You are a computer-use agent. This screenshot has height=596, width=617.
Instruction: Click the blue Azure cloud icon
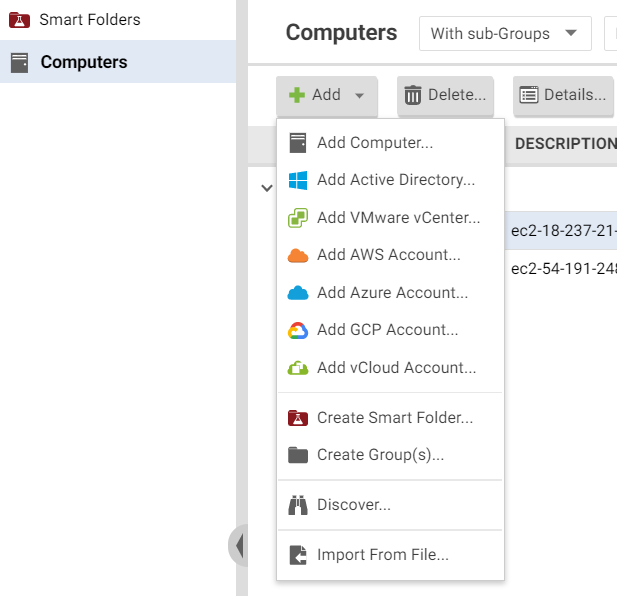[297, 293]
